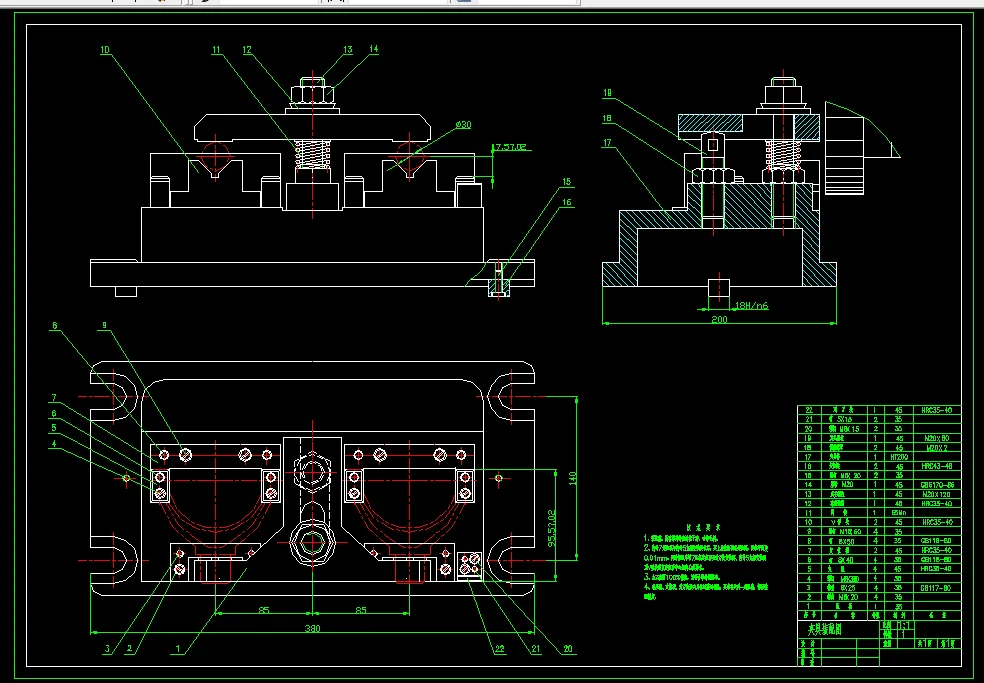Image resolution: width=984 pixels, height=683 pixels.
Task: Pick callout number 16 beside front view
Action: pyautogui.click(x=567, y=202)
